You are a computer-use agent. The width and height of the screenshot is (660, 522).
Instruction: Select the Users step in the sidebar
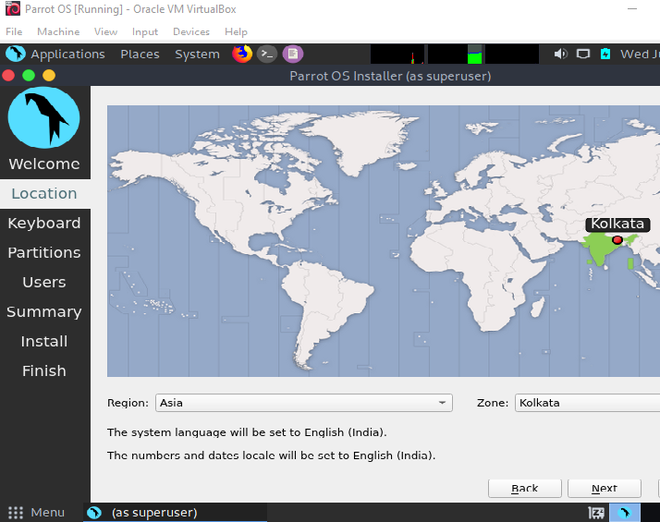pos(44,282)
